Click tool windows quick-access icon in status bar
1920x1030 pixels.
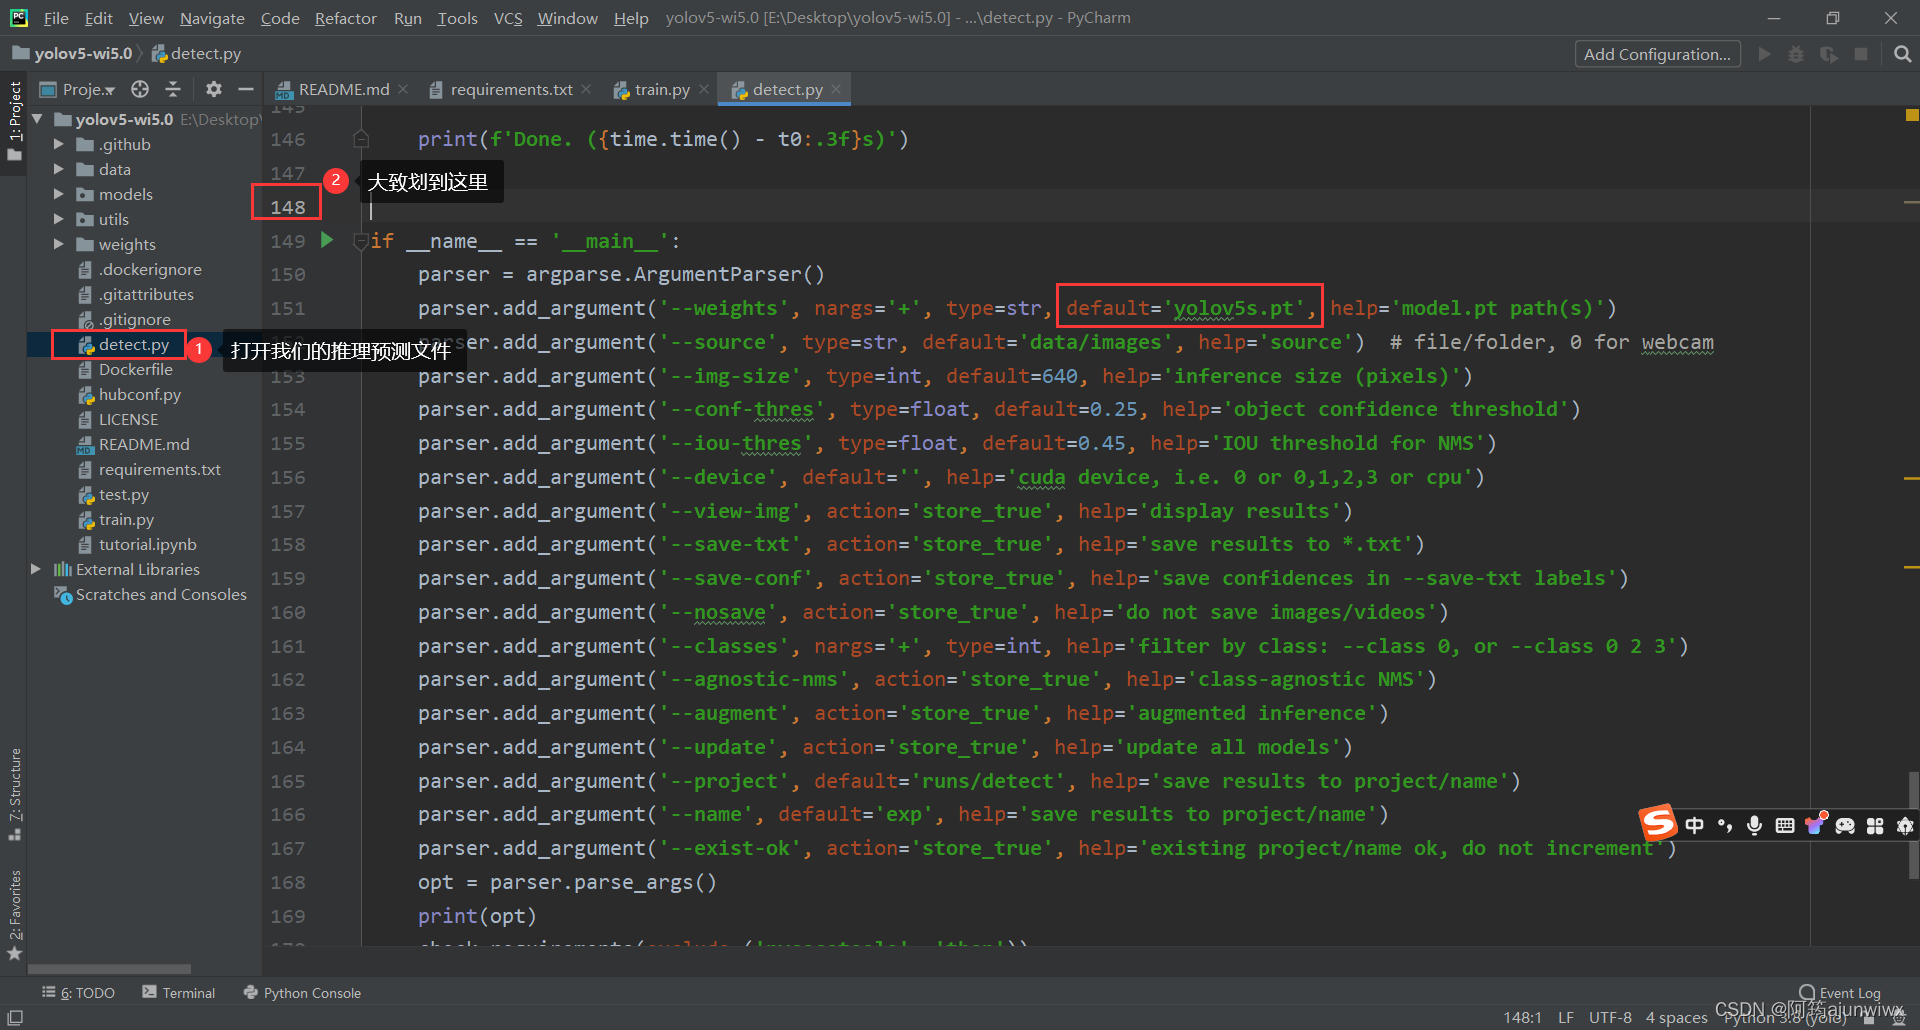pyautogui.click(x=15, y=1017)
